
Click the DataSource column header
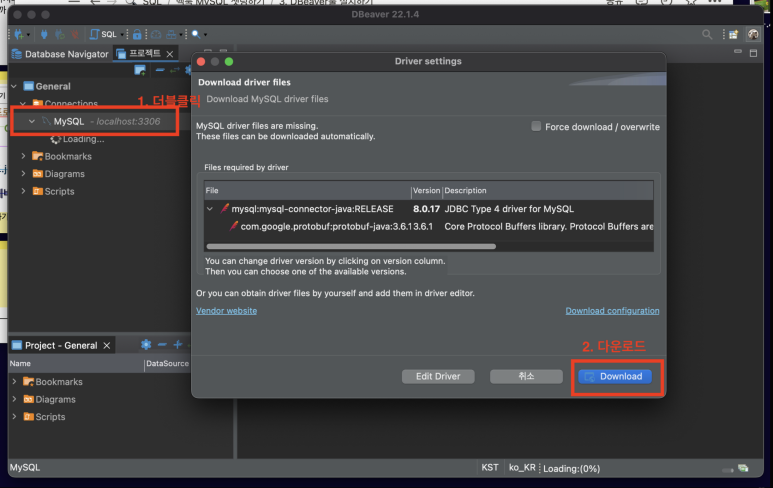[x=167, y=364]
